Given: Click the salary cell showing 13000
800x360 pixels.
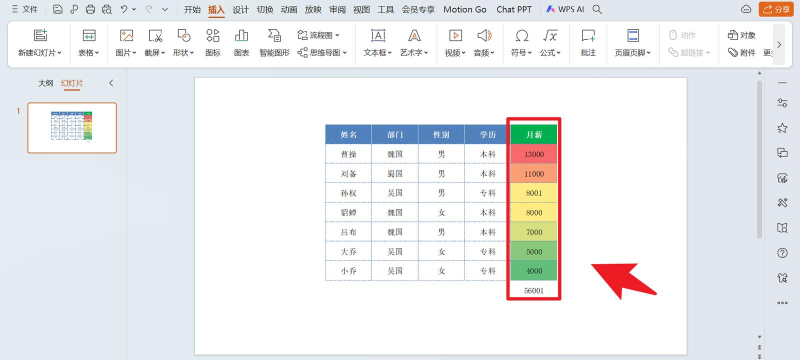Looking at the screenshot, I should click(534, 154).
